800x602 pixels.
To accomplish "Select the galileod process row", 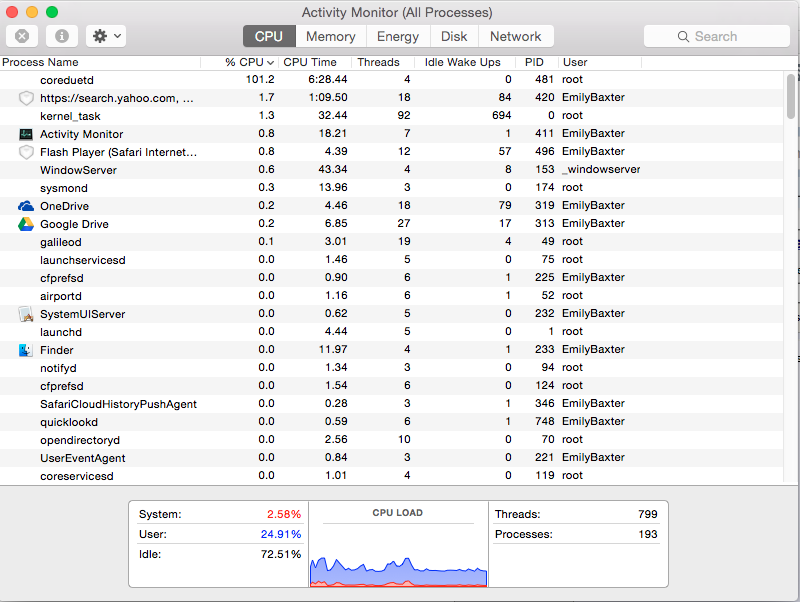I will pos(391,242).
